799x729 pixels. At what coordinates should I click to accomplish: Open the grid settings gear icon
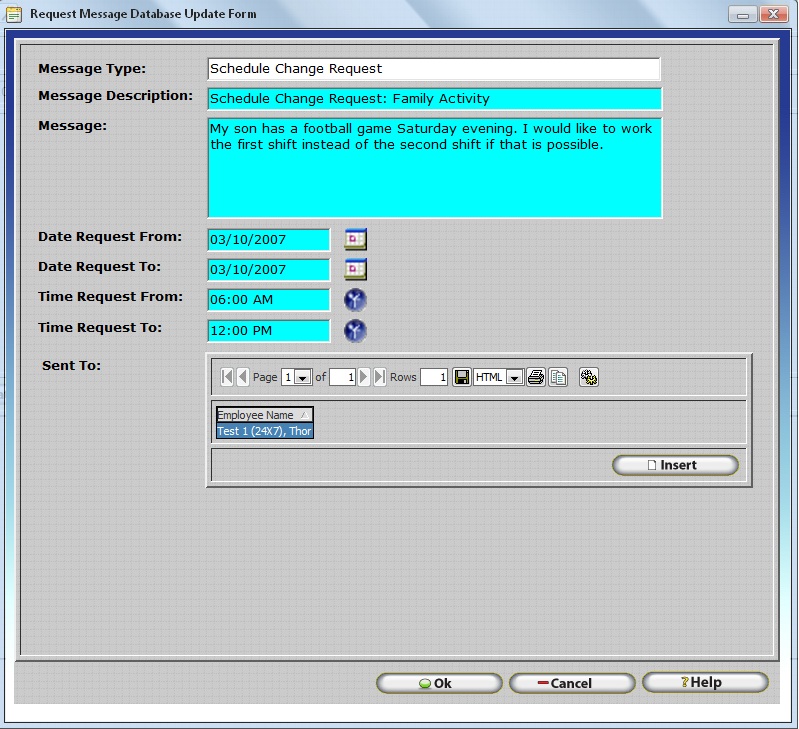[x=589, y=377]
